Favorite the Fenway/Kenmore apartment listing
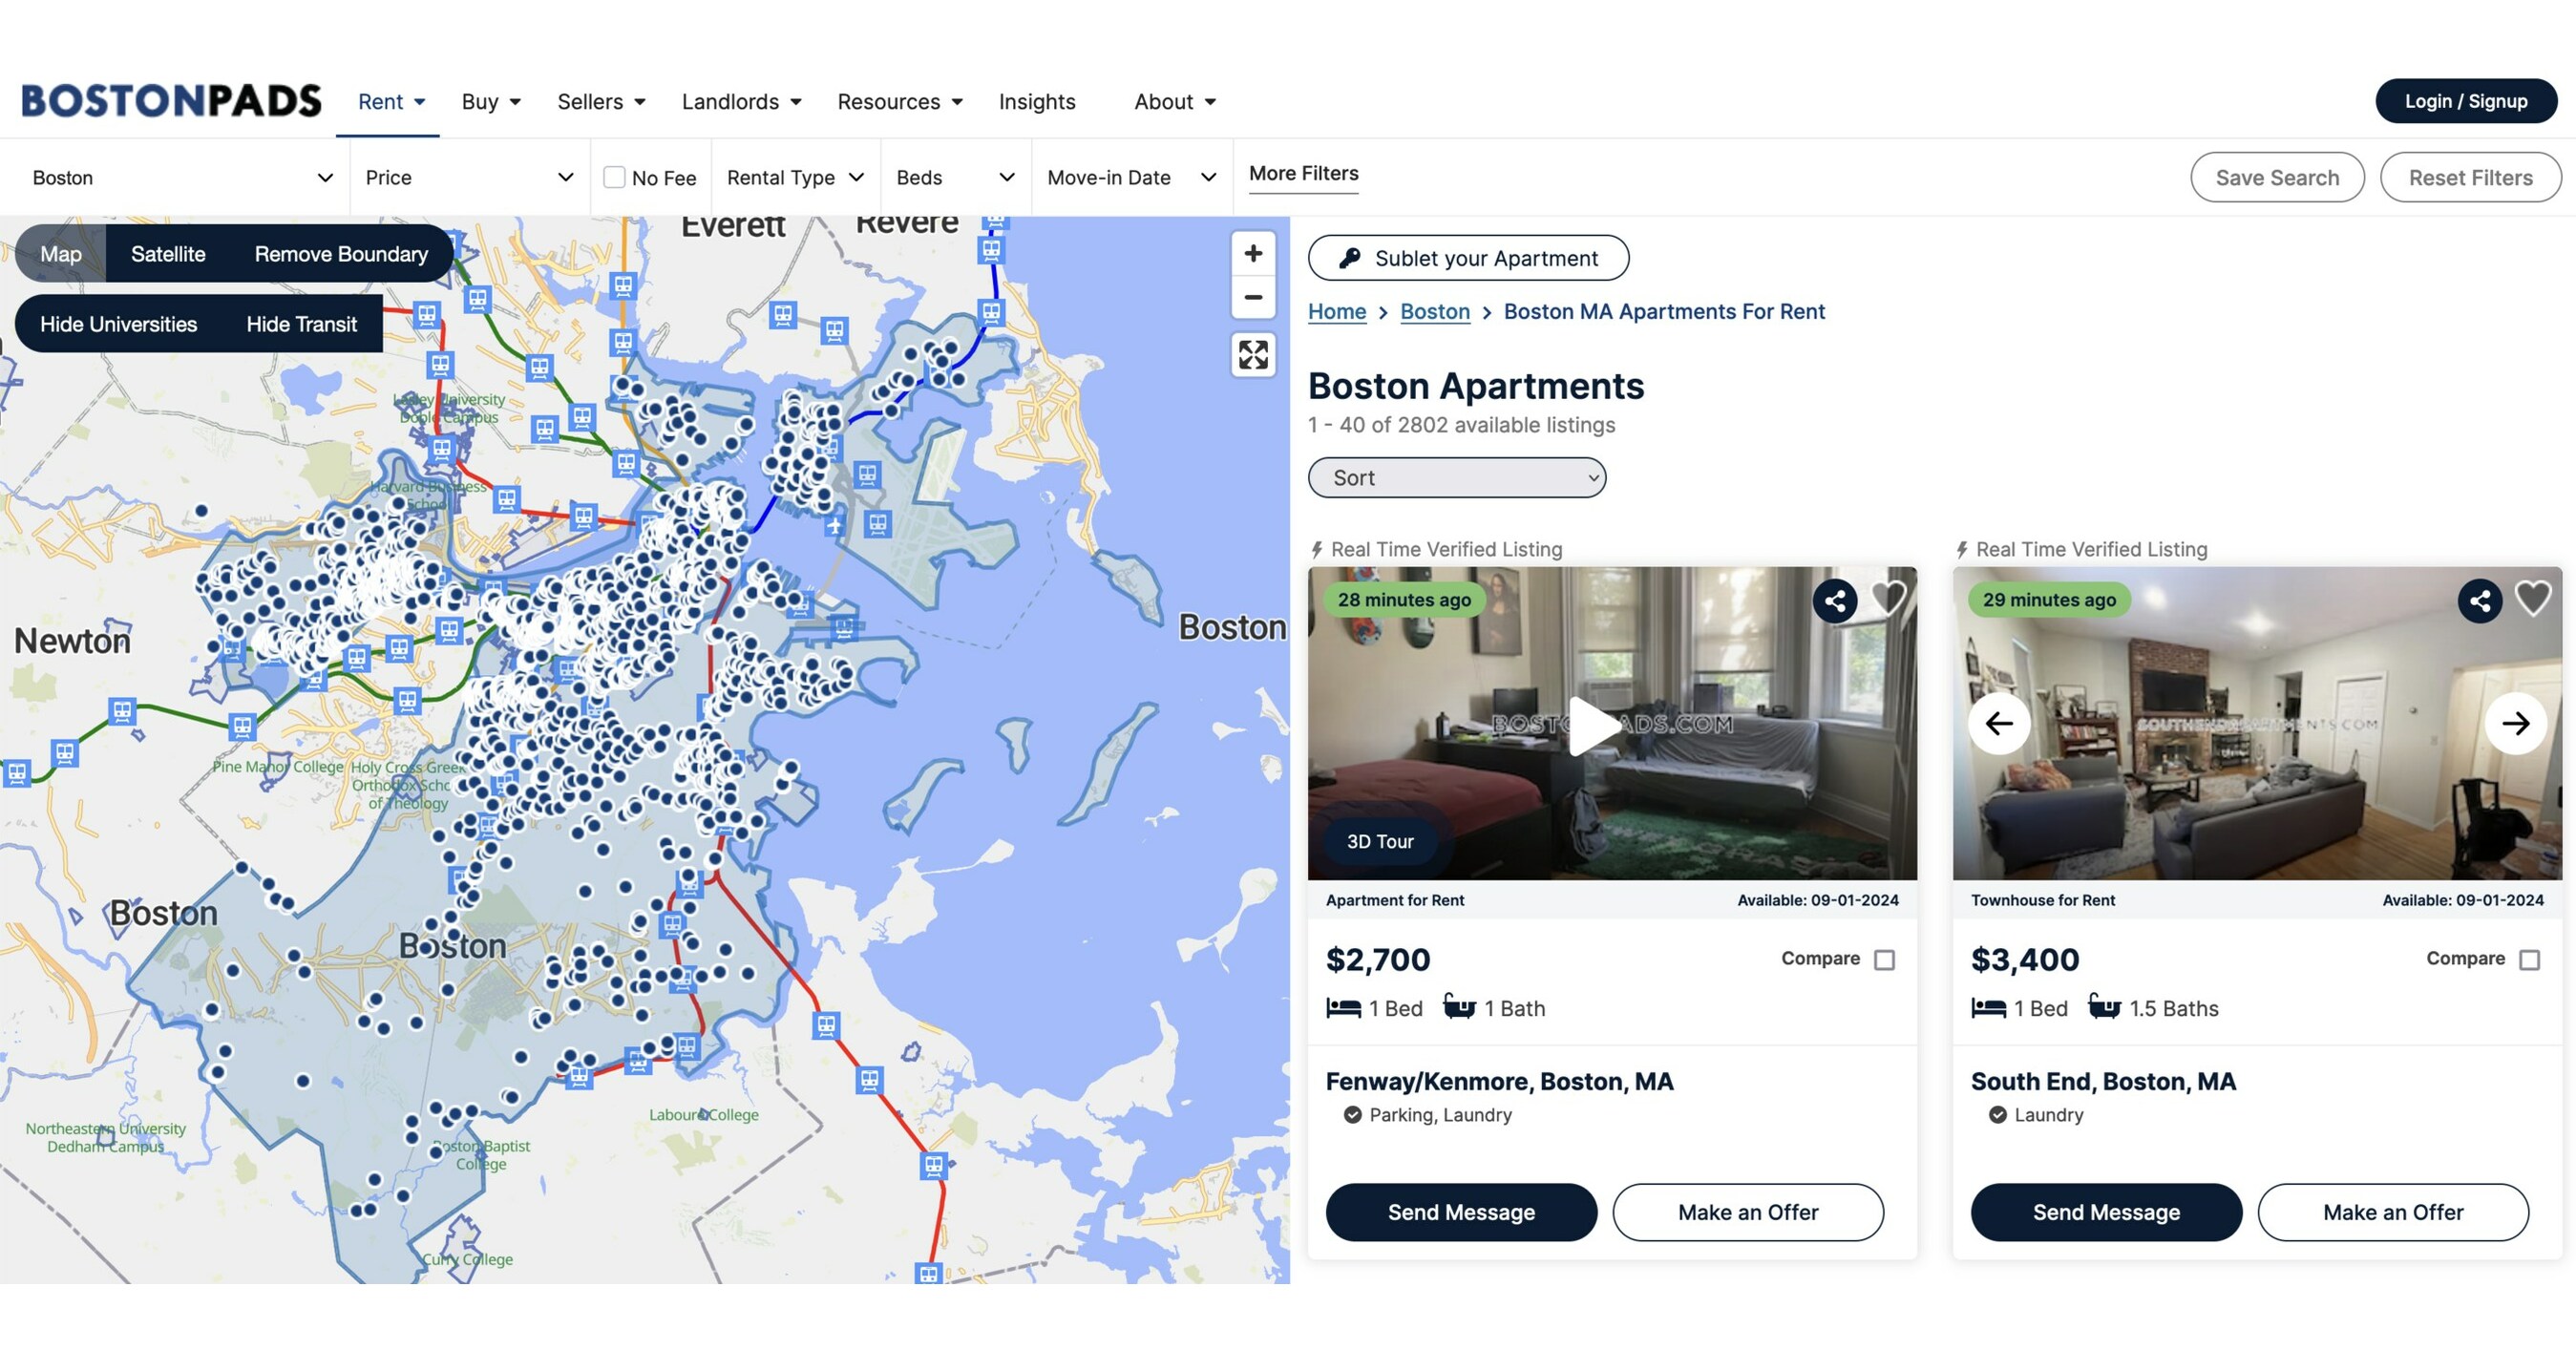 (1887, 599)
